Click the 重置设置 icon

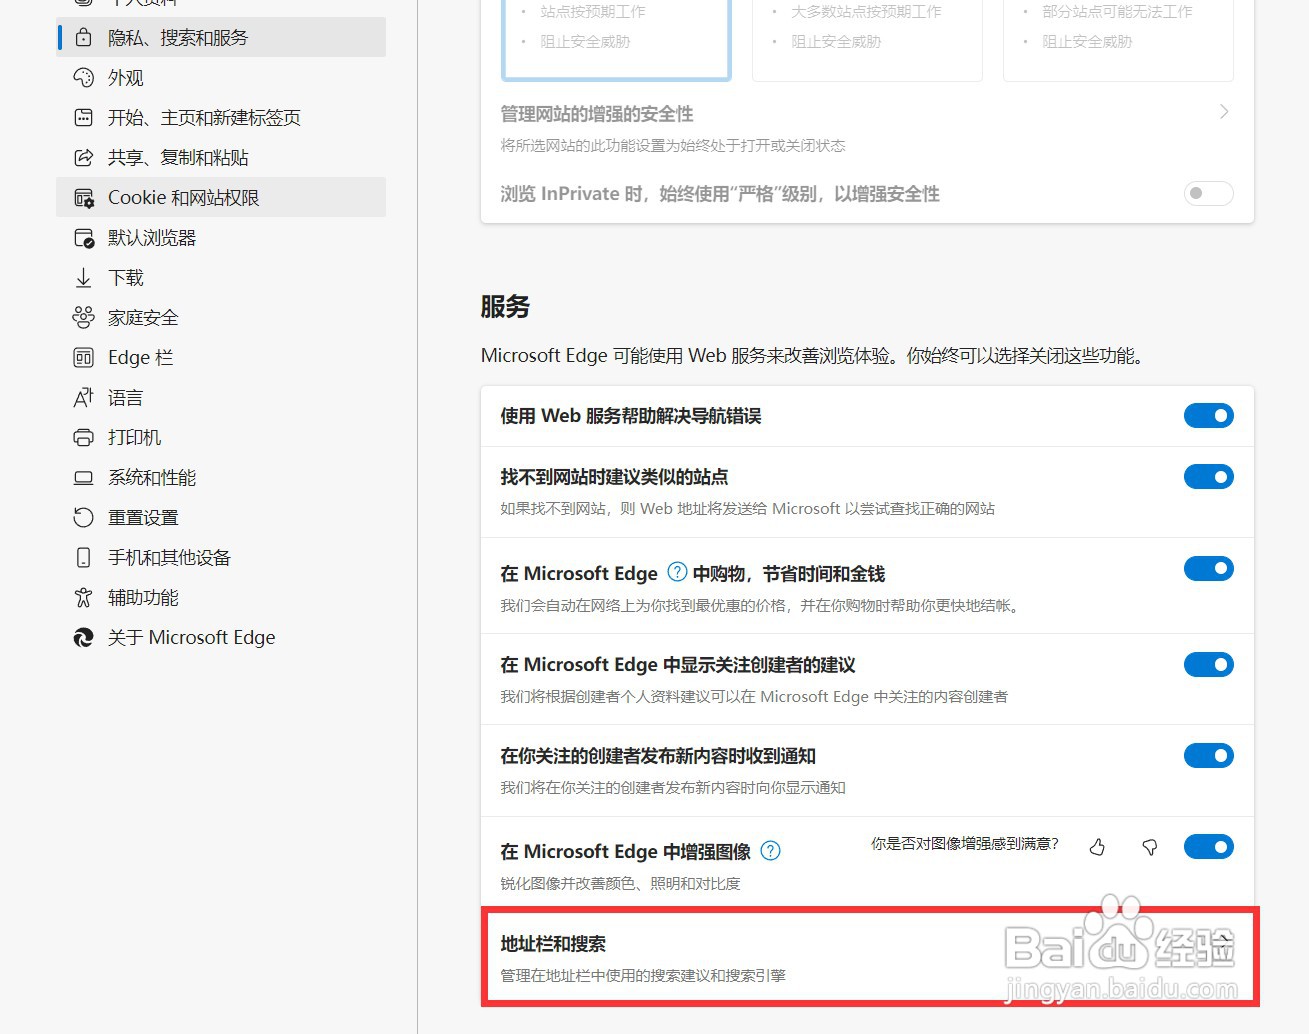(x=84, y=517)
